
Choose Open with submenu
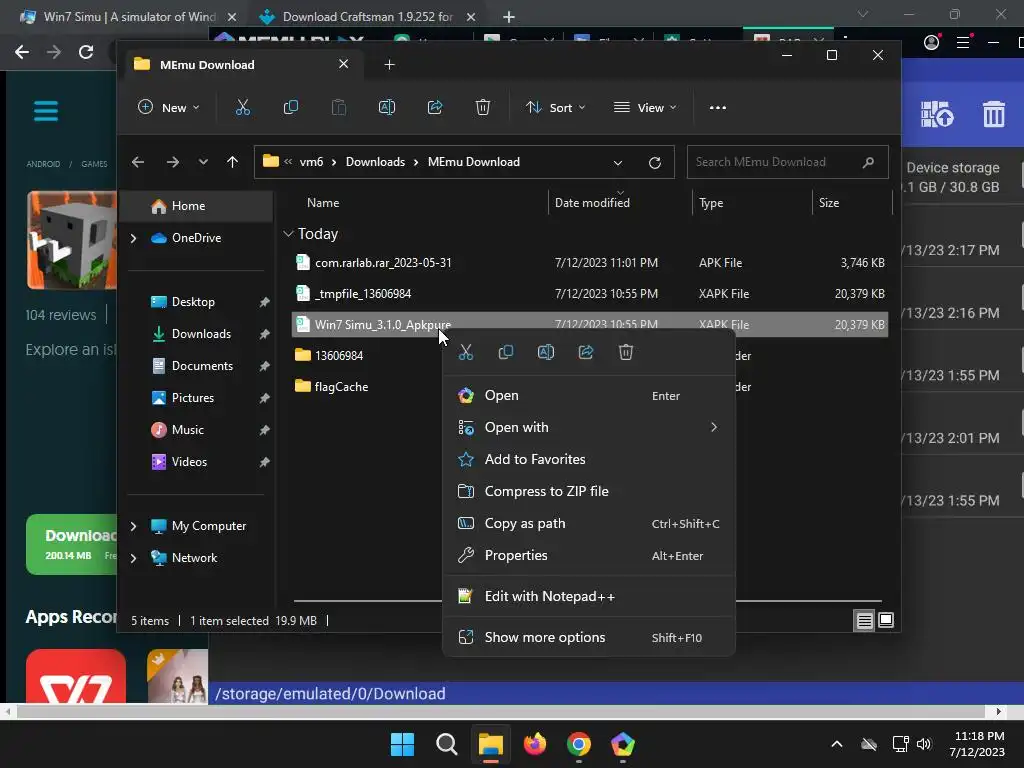tap(588, 428)
